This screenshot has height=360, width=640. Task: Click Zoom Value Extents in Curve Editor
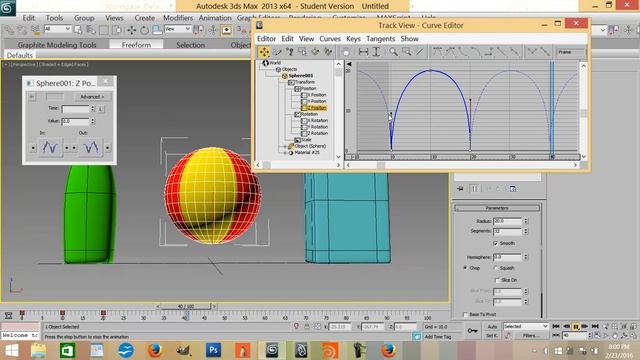376,52
